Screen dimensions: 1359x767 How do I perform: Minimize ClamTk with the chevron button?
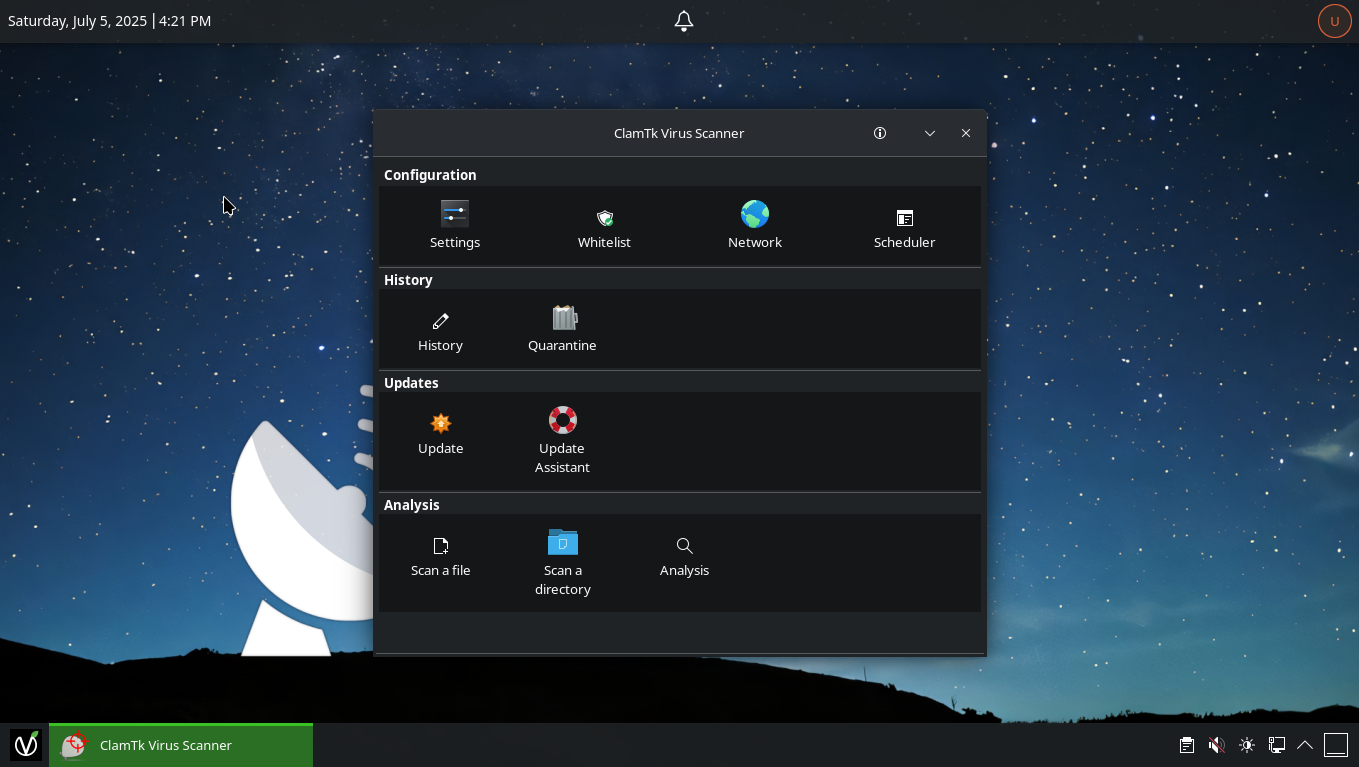tap(930, 133)
